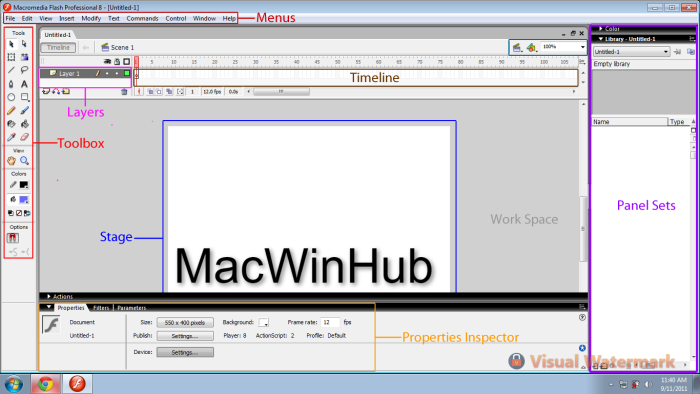Open the Commands menu
The height and width of the screenshot is (394, 700).
142,18
